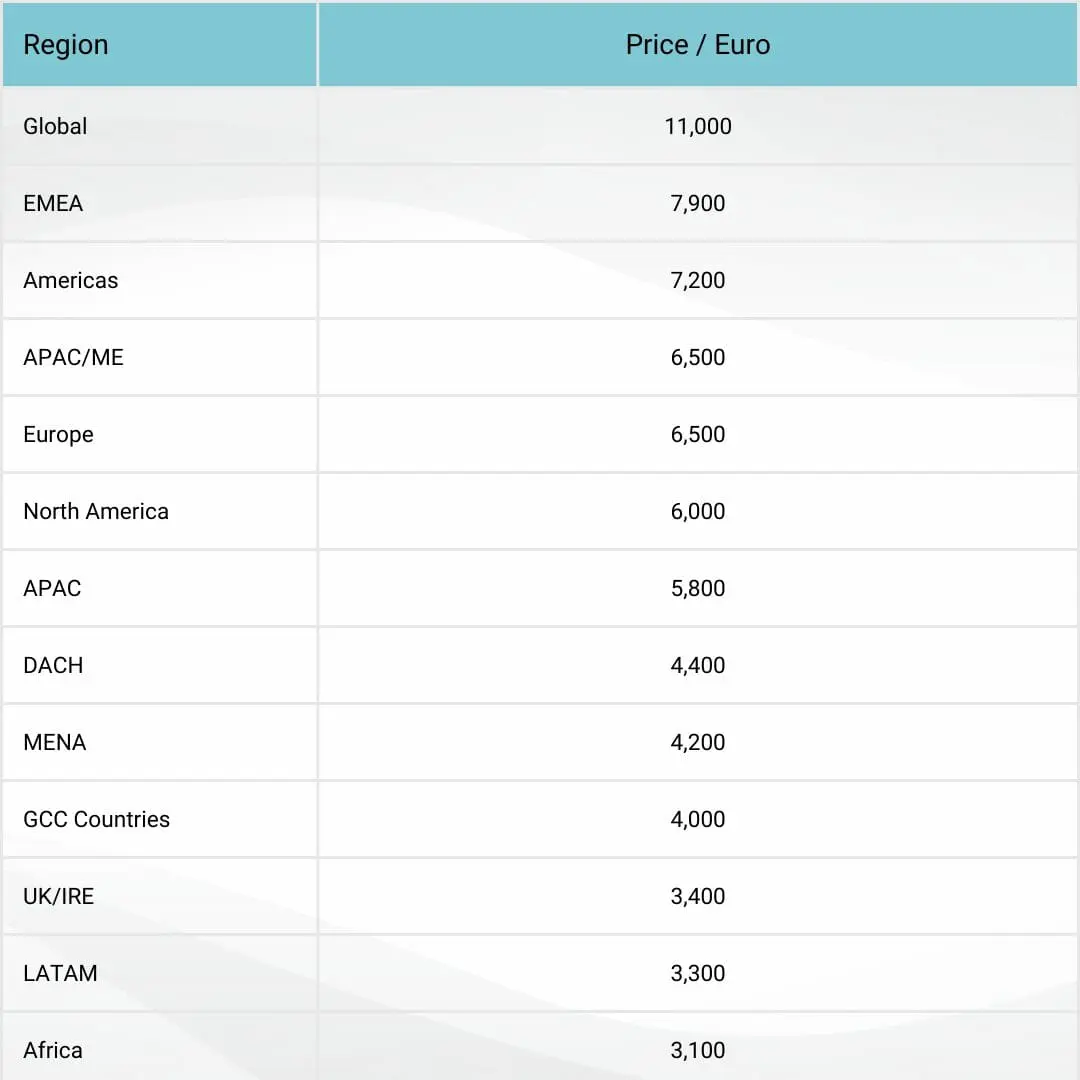Select the DACH region cell
The height and width of the screenshot is (1080, 1080).
pyautogui.click(x=54, y=665)
